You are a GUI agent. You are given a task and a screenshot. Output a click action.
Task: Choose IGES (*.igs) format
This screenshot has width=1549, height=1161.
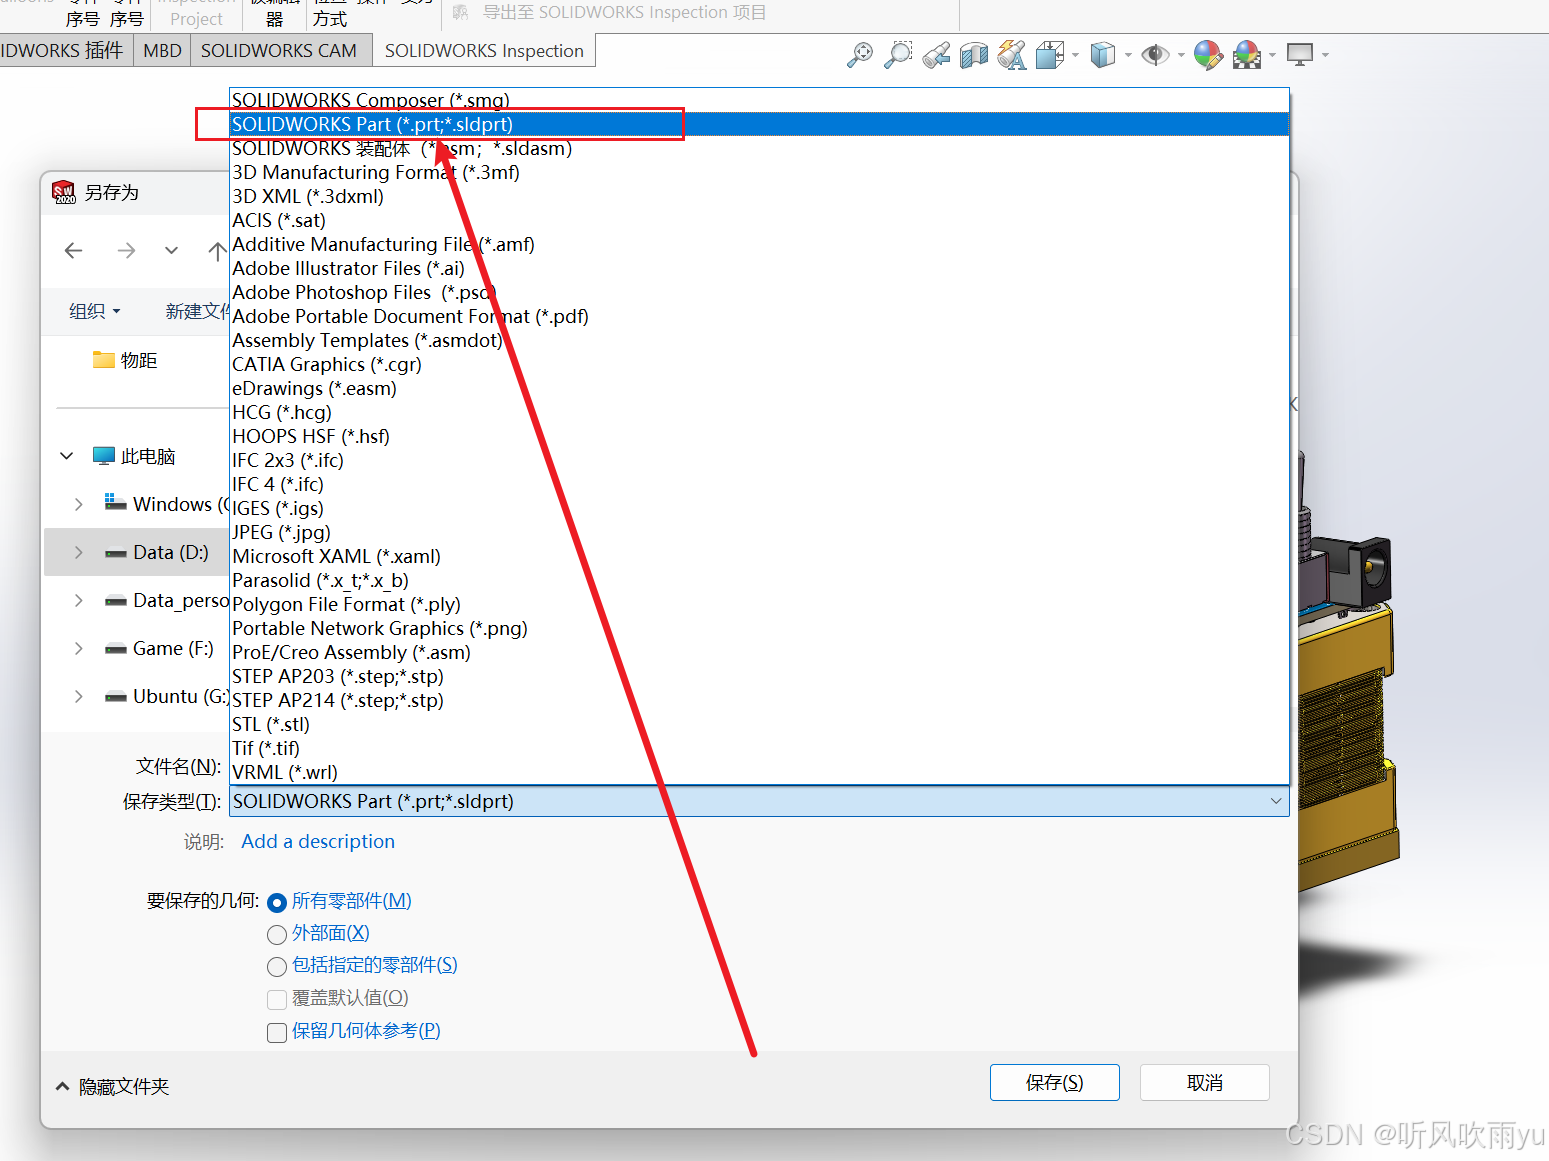coord(759,508)
